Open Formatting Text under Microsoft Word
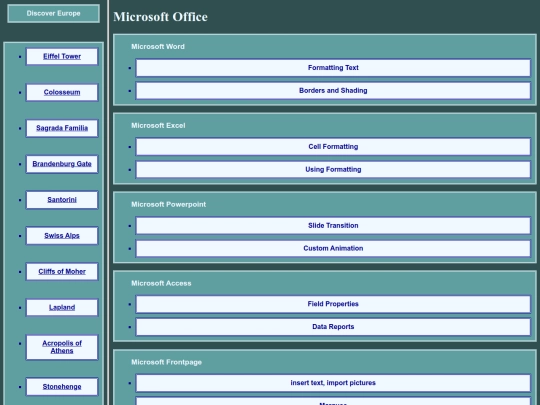Screen dimensions: 540x405 click(333, 68)
